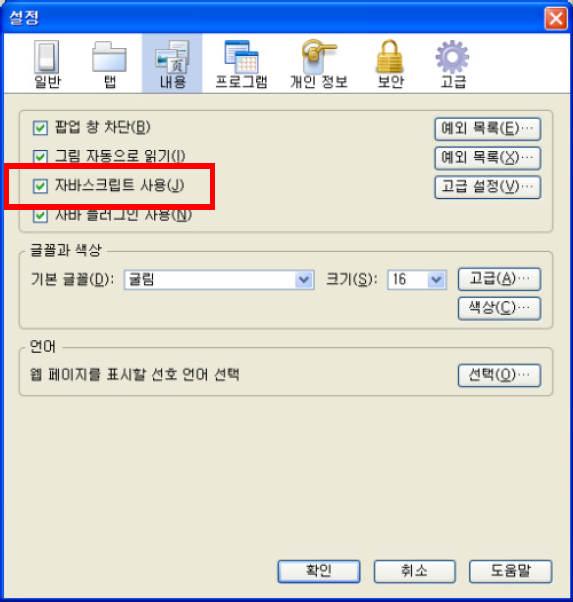Confirm settings with the 확인 button

(319, 571)
